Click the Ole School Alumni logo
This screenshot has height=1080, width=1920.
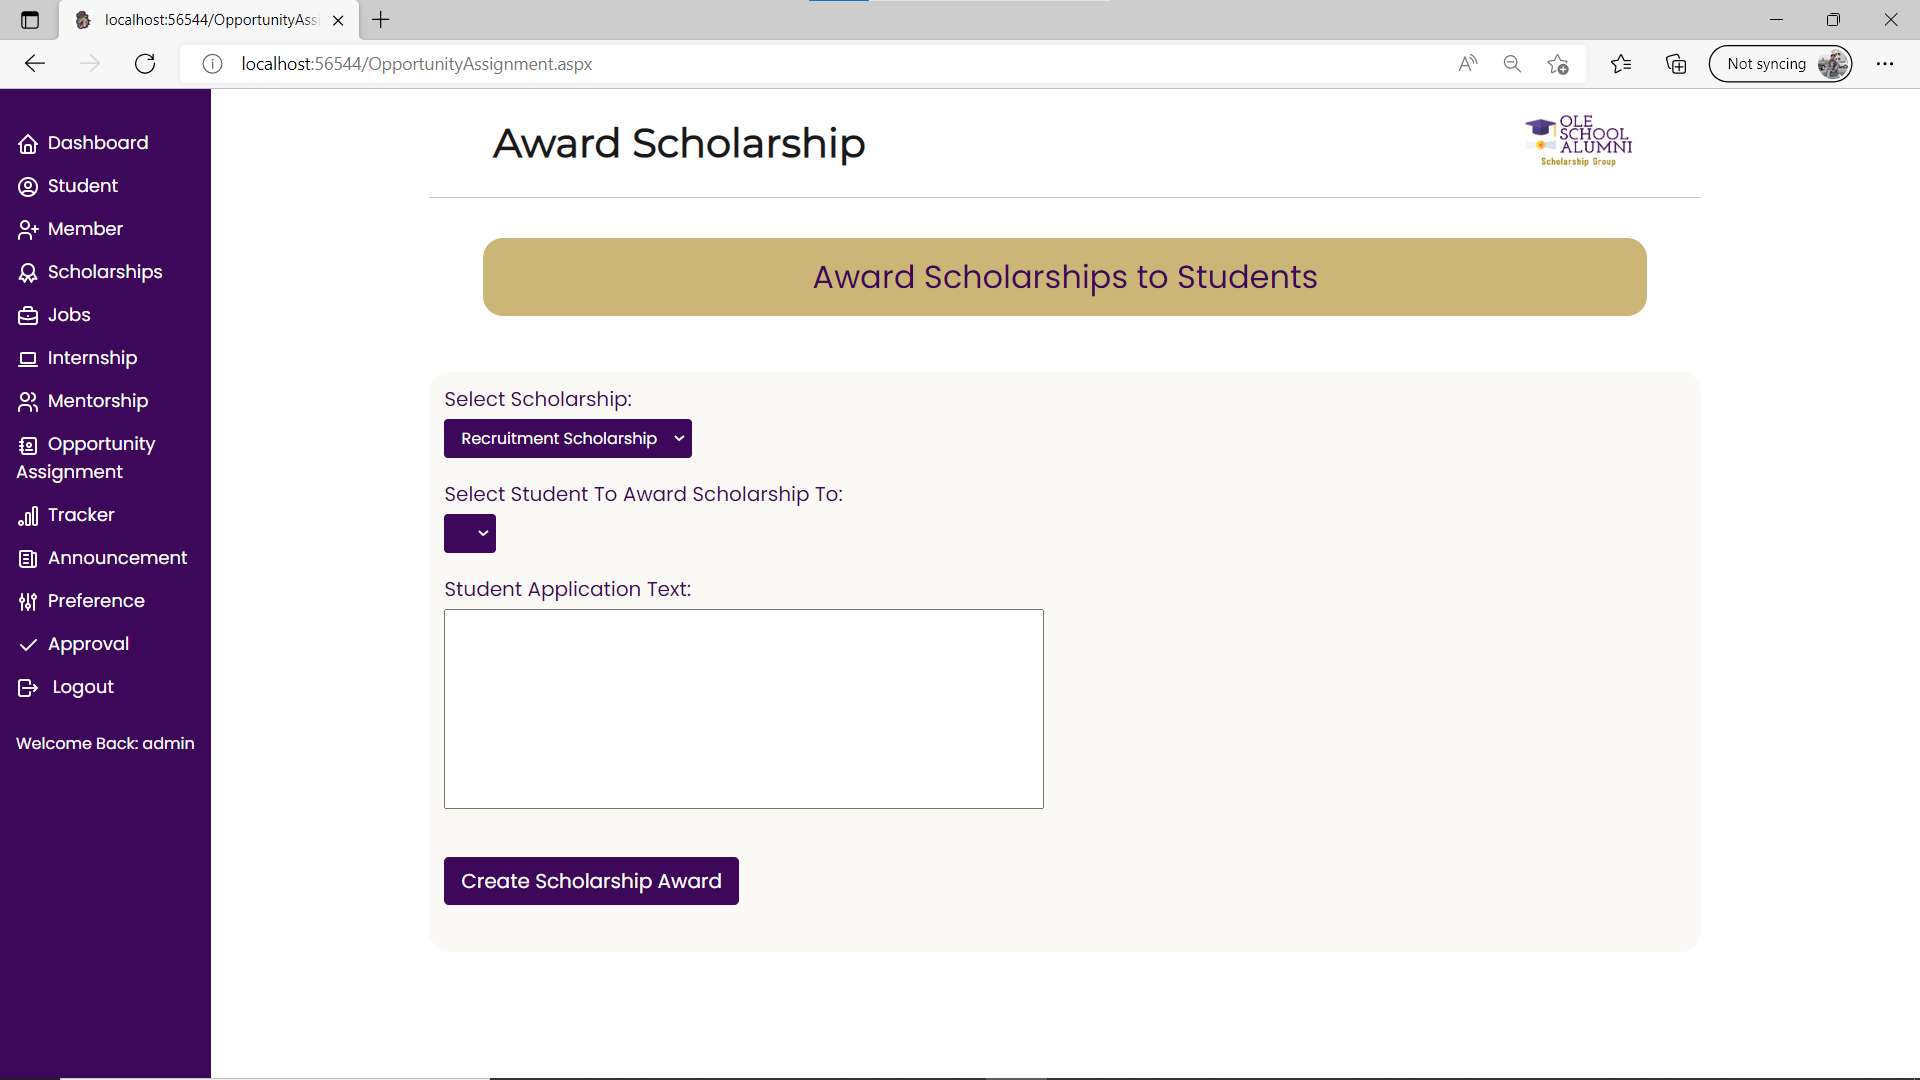[x=1578, y=142]
